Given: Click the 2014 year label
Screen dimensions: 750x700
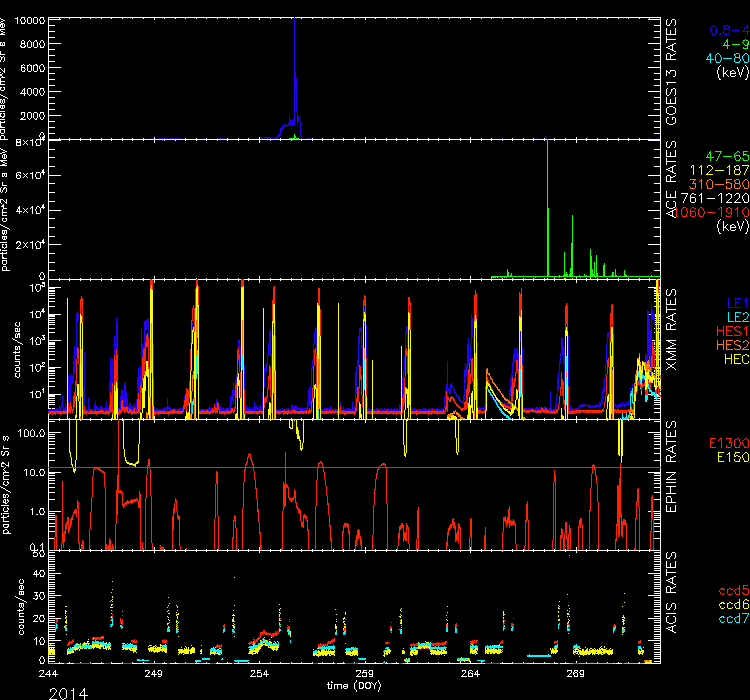Looking at the screenshot, I should pyautogui.click(x=67, y=692).
